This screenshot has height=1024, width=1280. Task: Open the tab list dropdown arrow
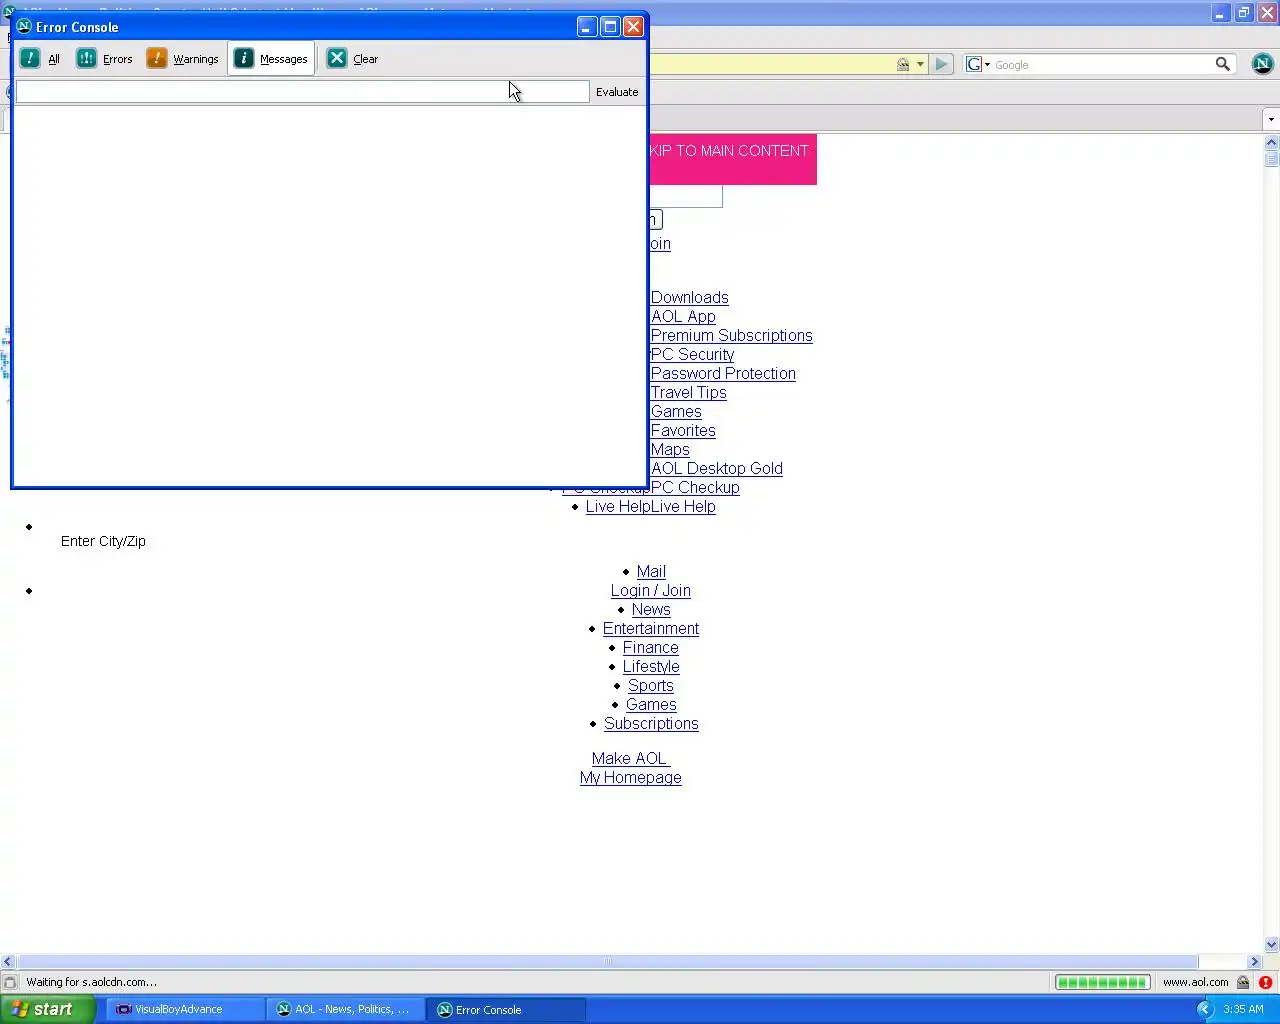tap(1271, 120)
